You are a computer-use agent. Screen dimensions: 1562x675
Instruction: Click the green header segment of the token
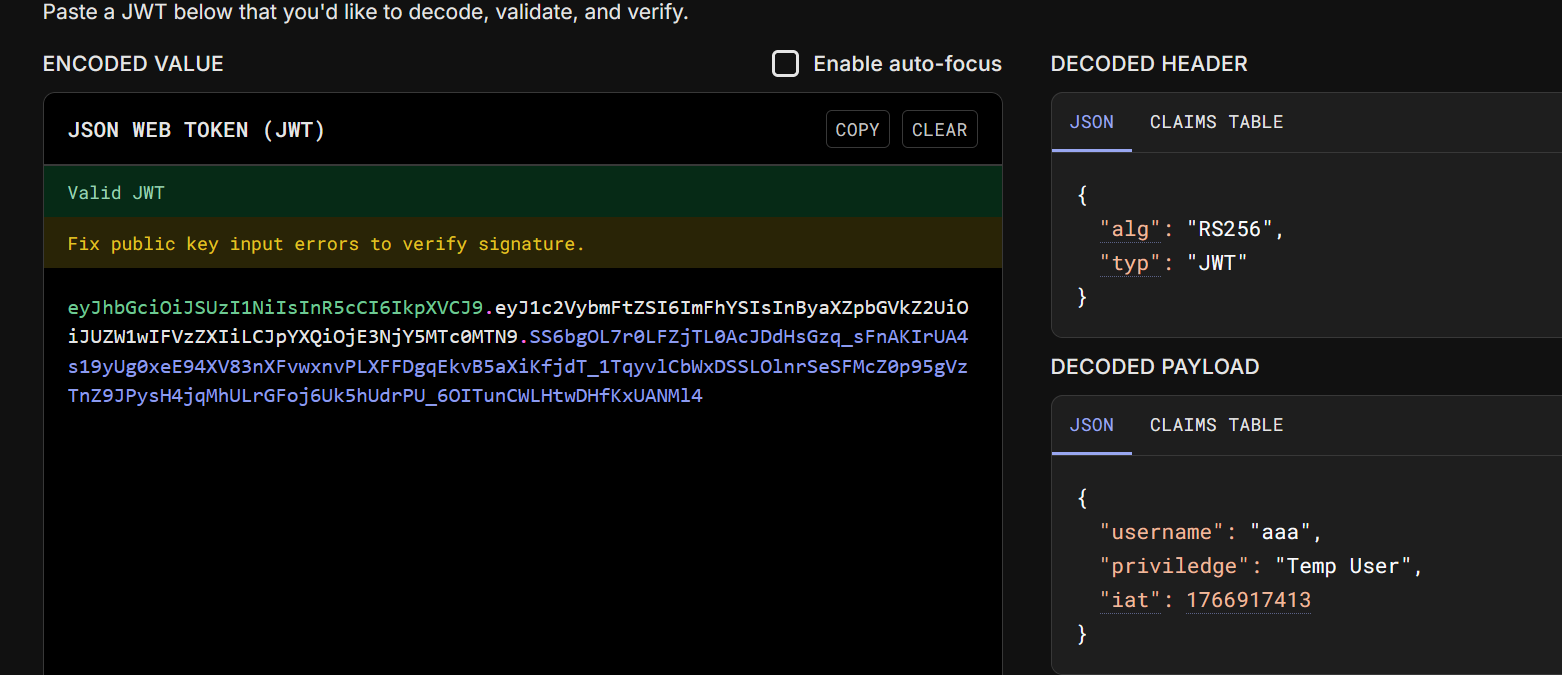[x=275, y=307]
